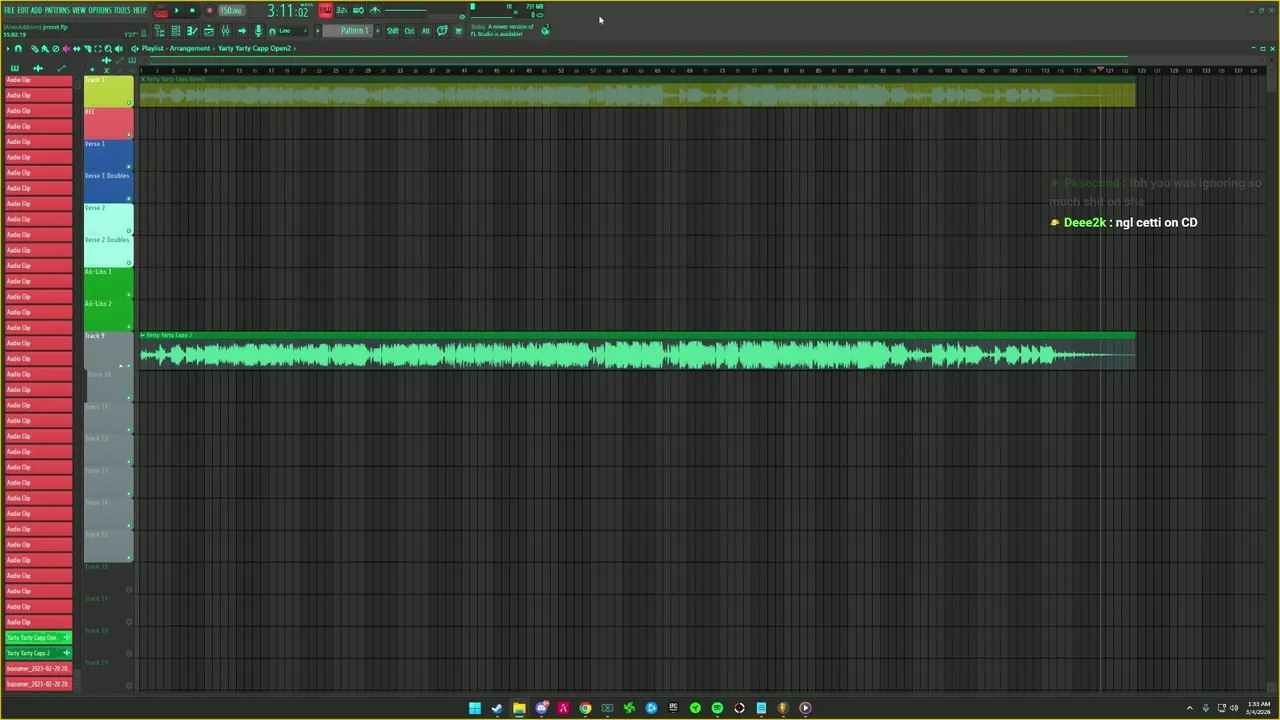Image resolution: width=1280 pixels, height=720 pixels.
Task: Select the Verse 1 Doubles track header
Action: pyautogui.click(x=108, y=187)
